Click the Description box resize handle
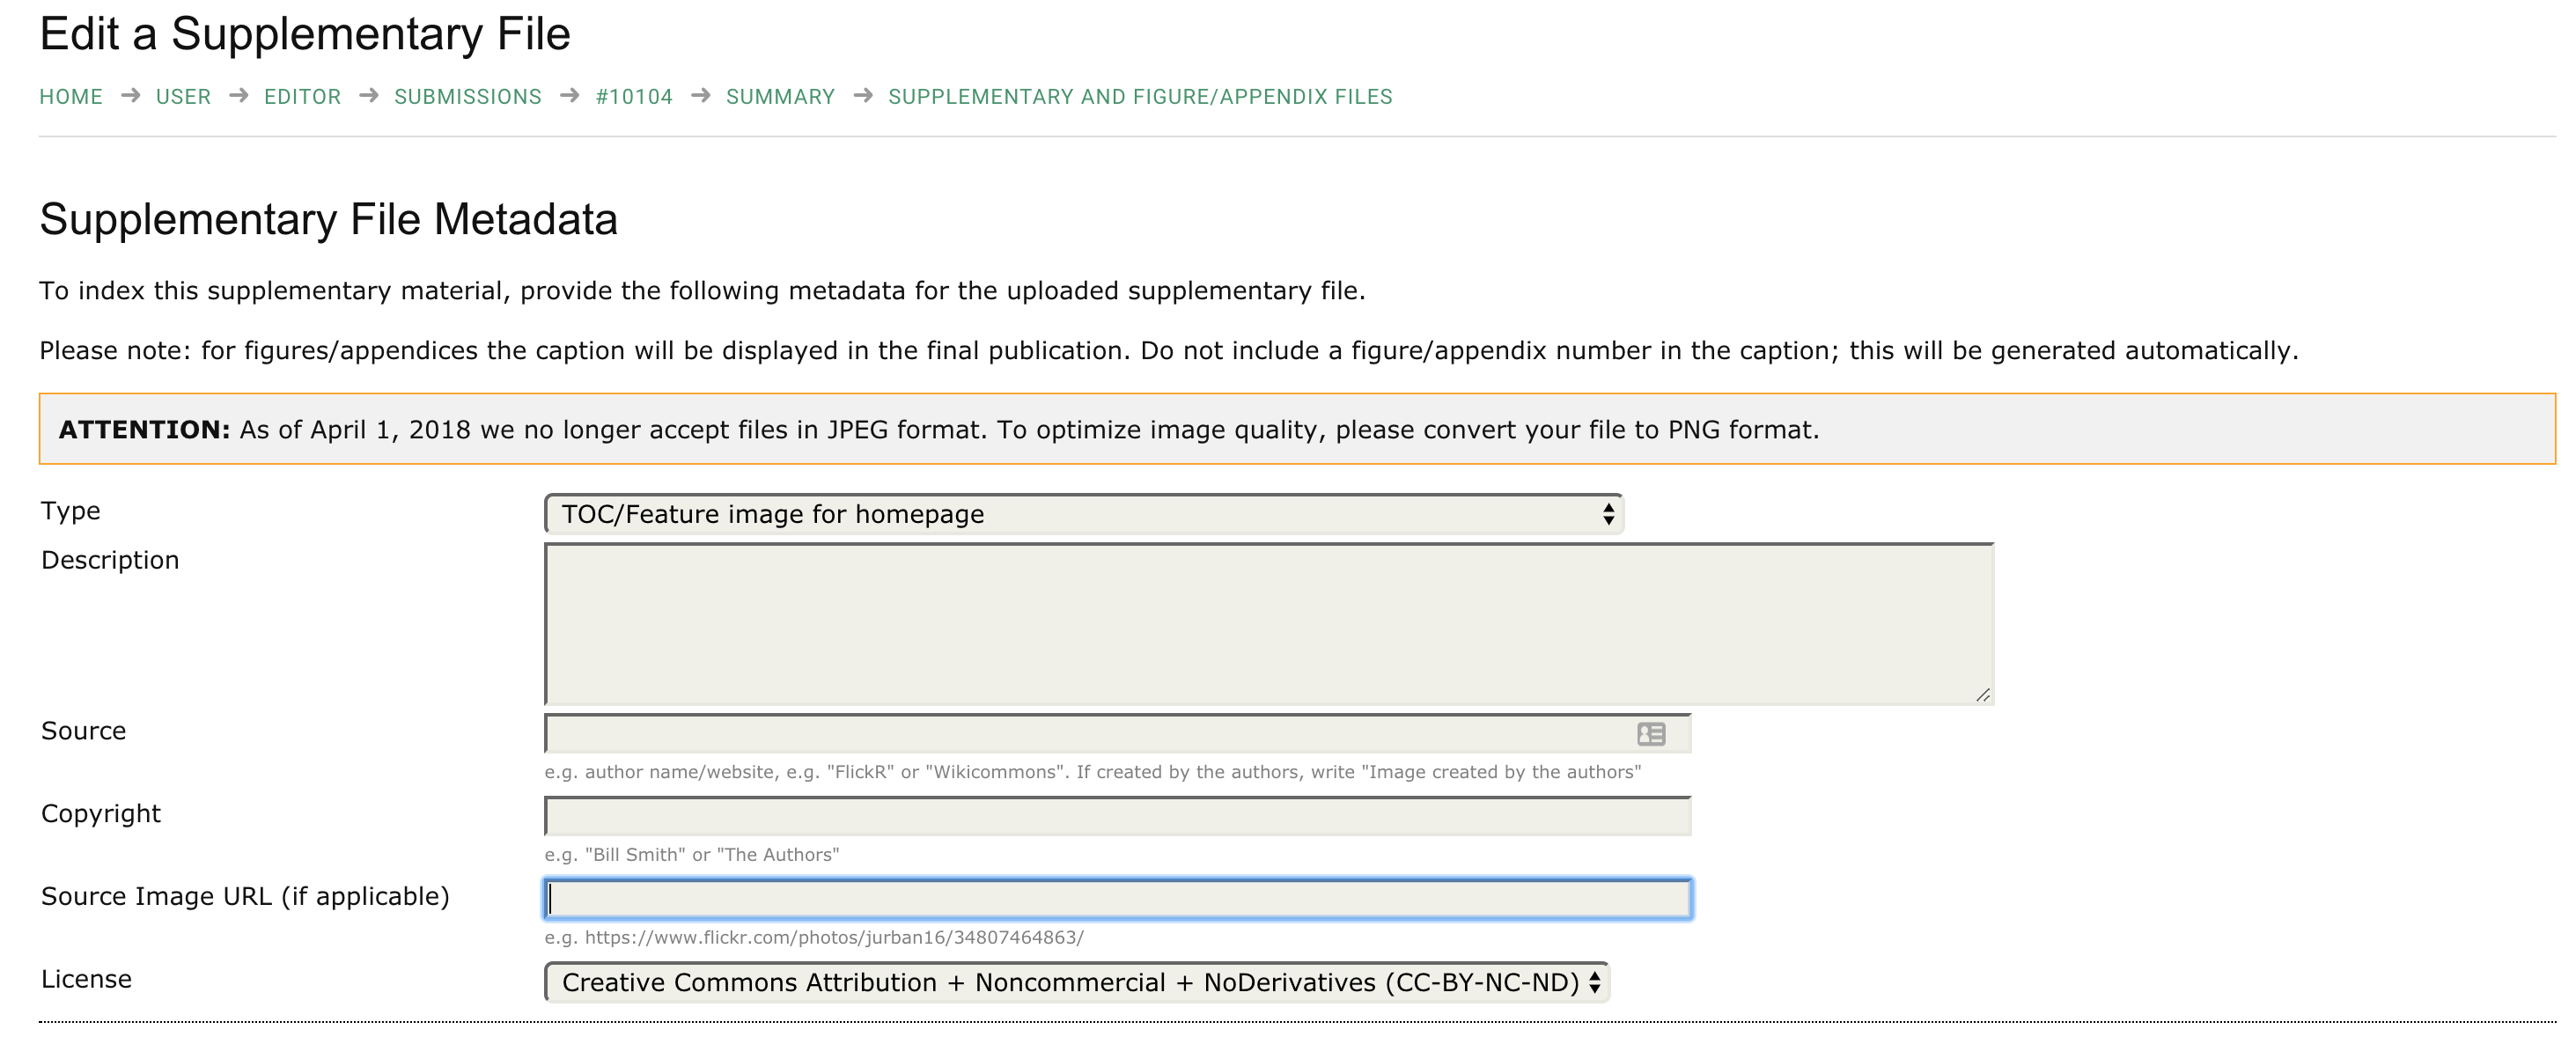2576x1044 pixels. pyautogui.click(x=1982, y=694)
